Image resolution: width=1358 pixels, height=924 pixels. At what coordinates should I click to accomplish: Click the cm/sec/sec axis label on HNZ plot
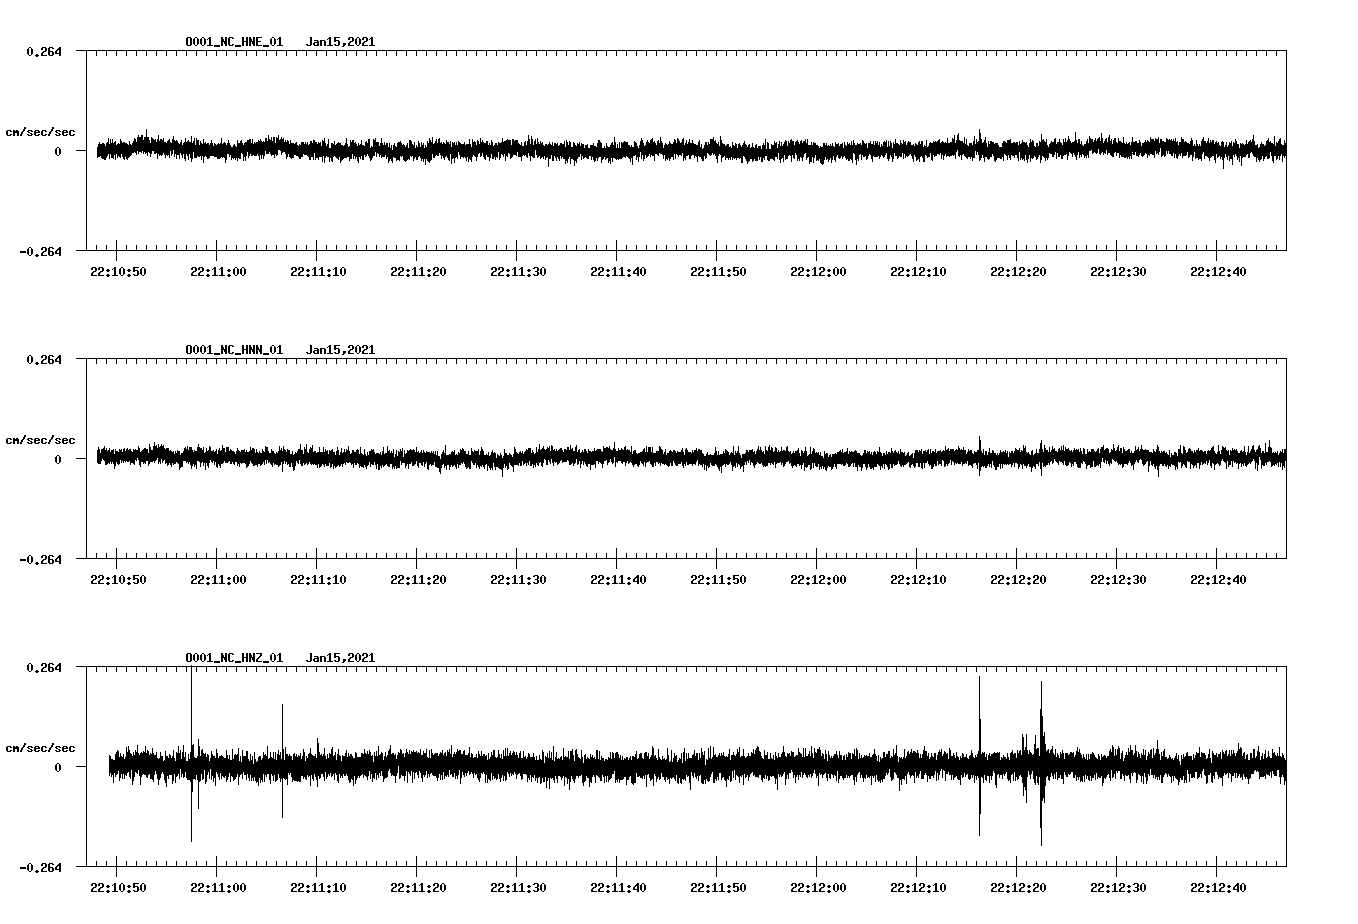click(40, 746)
